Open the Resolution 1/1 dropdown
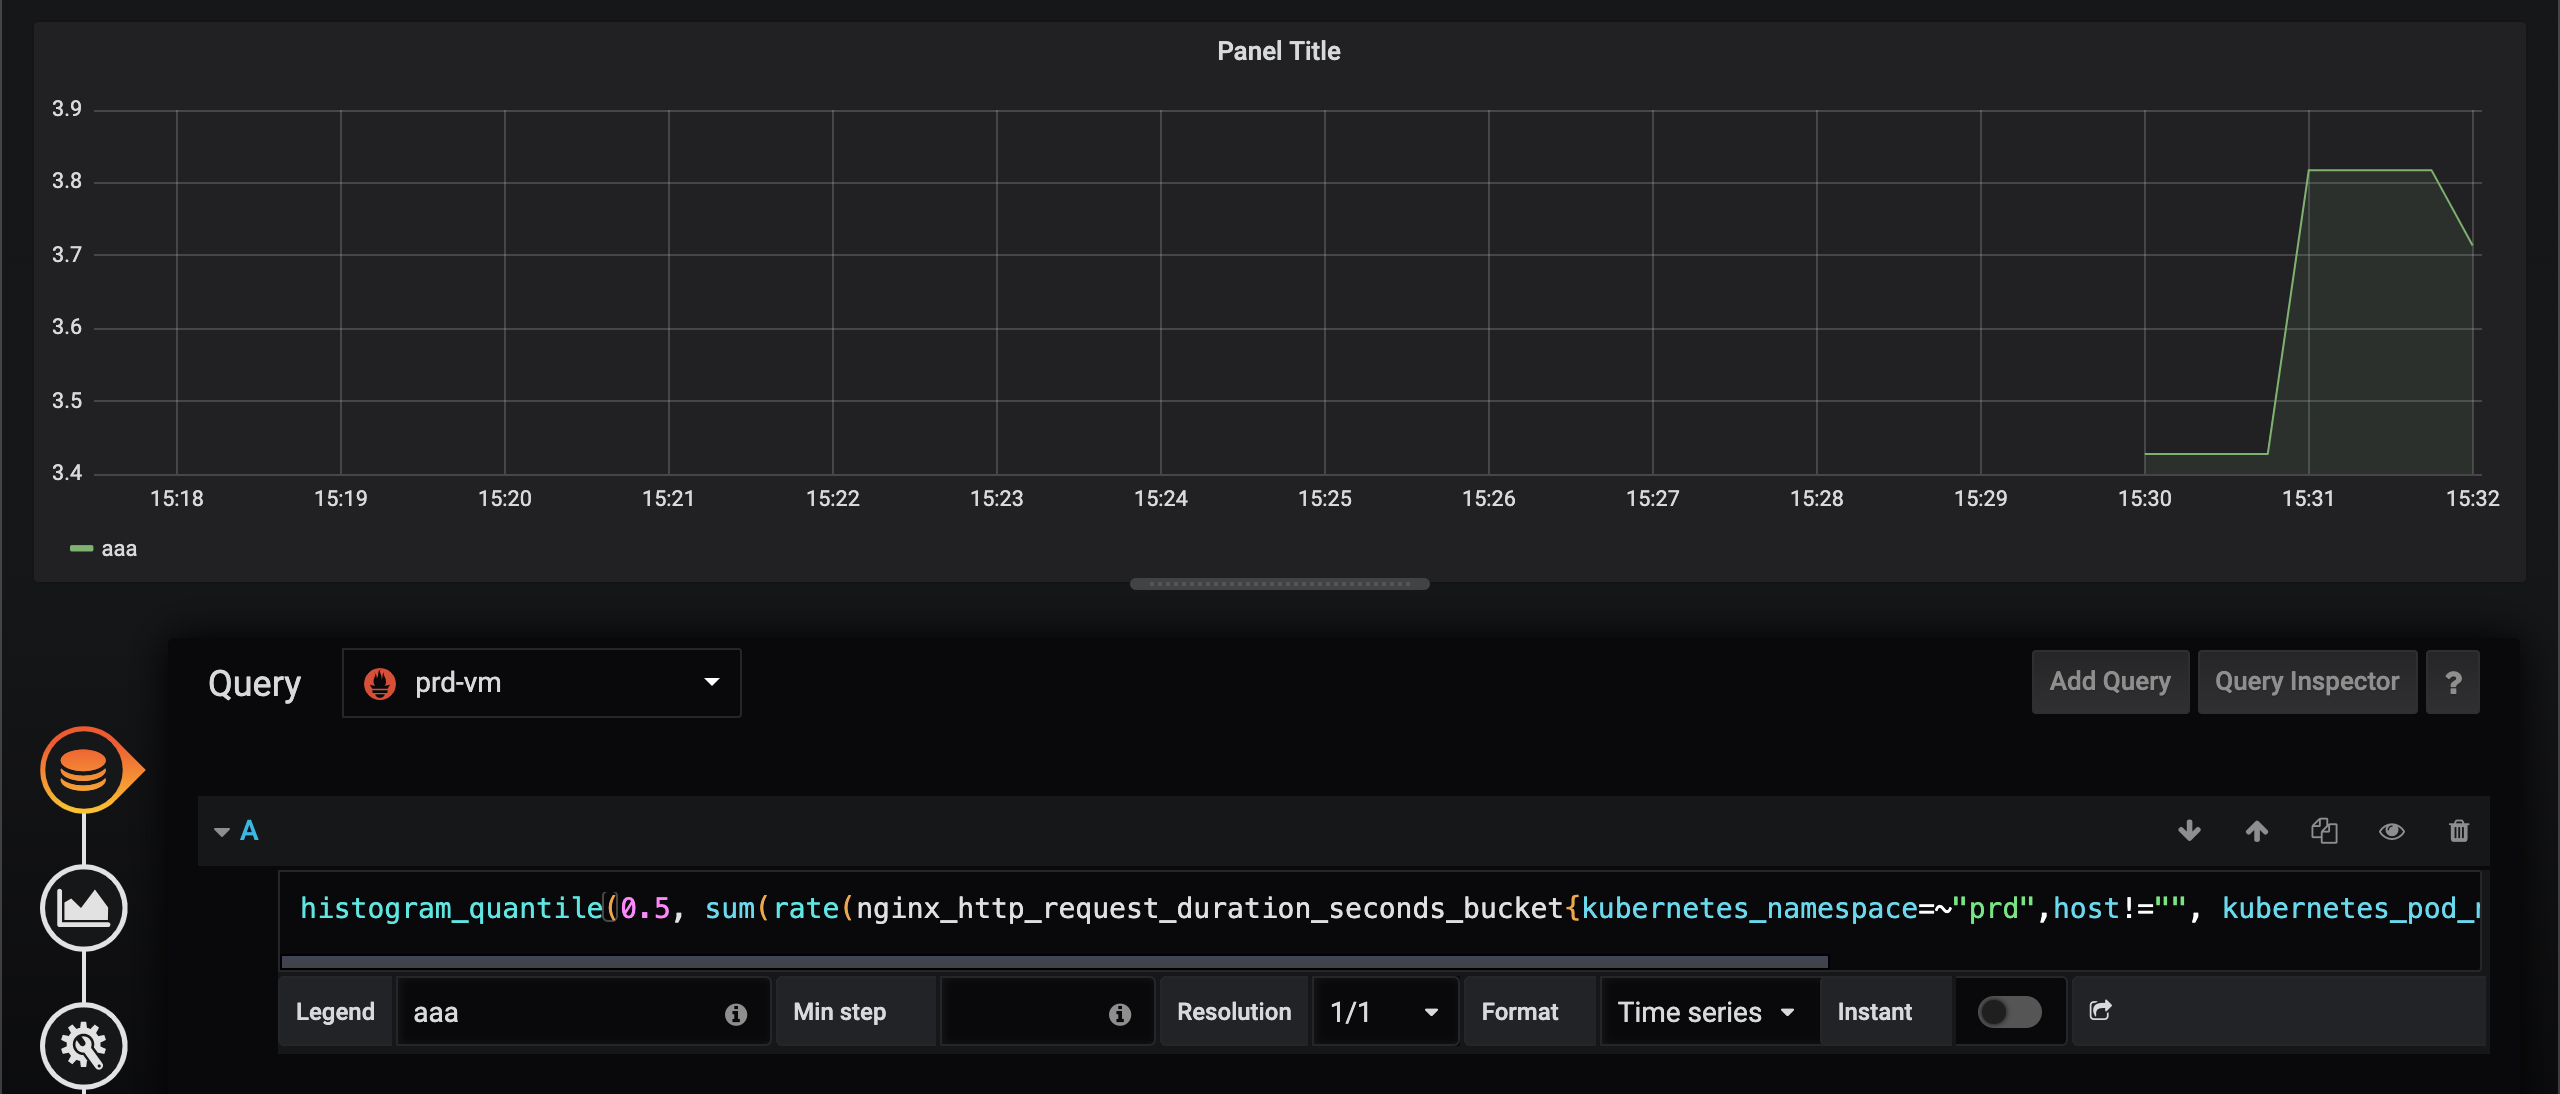Image resolution: width=2560 pixels, height=1094 pixels. point(1385,1012)
